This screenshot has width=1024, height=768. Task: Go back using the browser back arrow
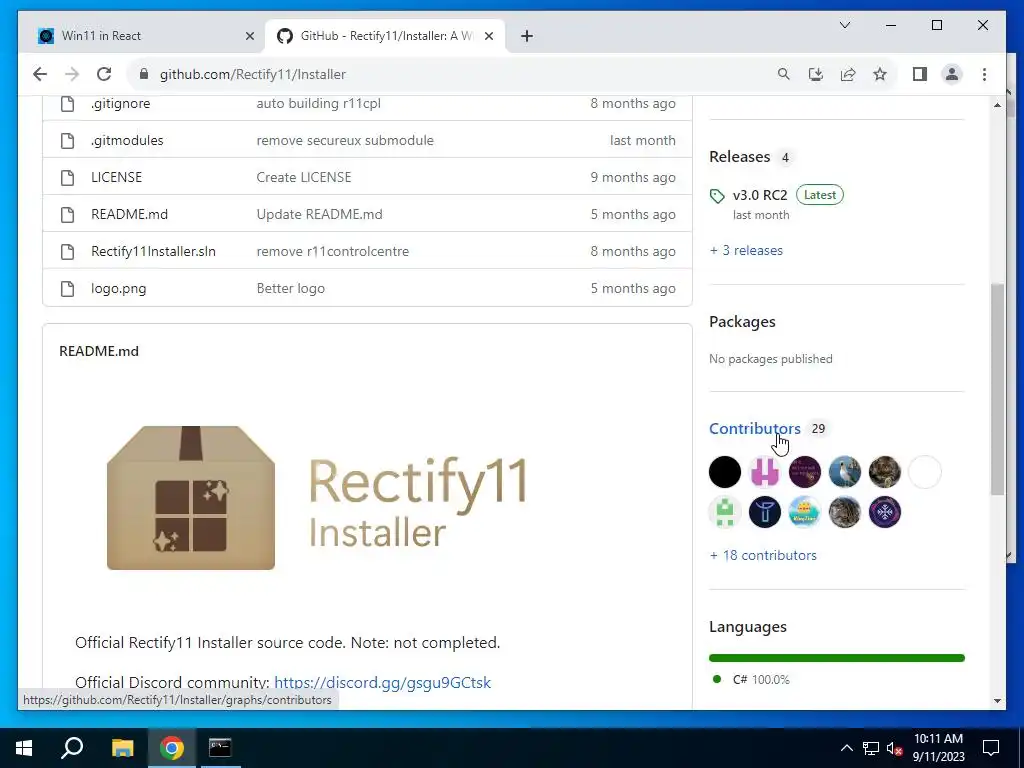click(x=40, y=74)
